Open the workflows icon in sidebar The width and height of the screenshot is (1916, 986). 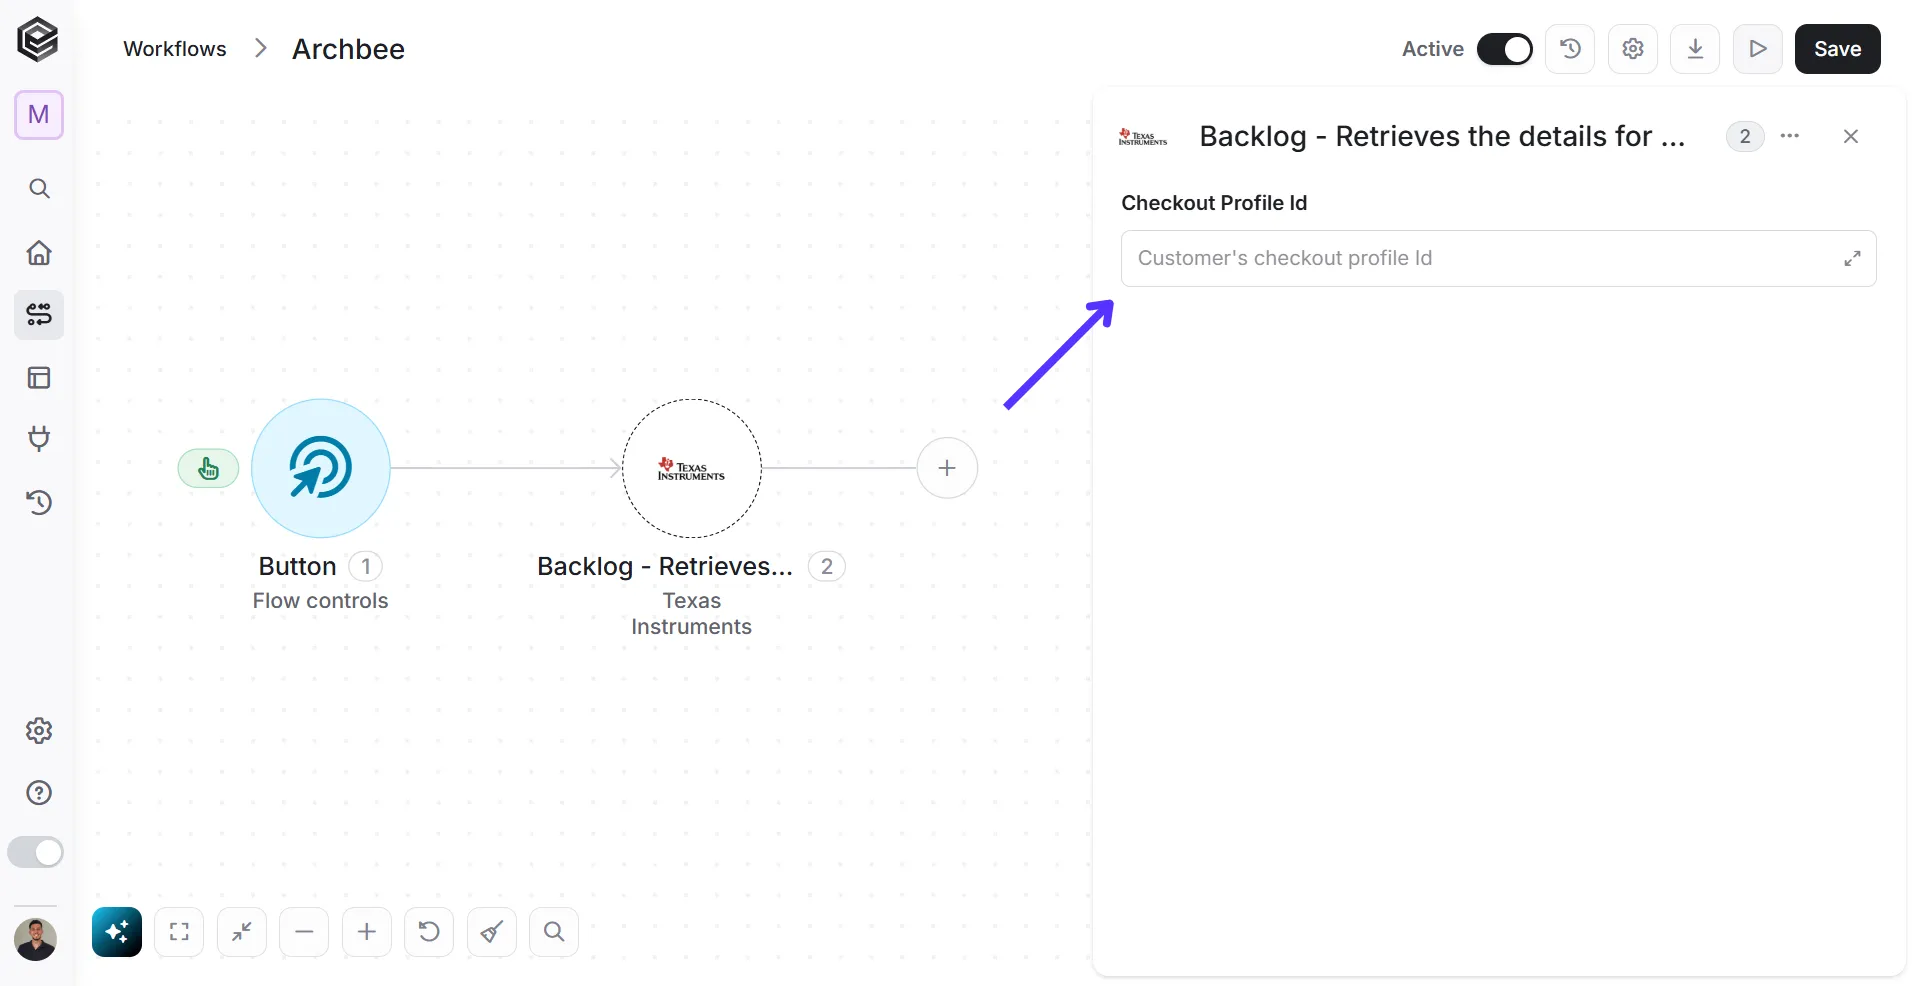(39, 315)
